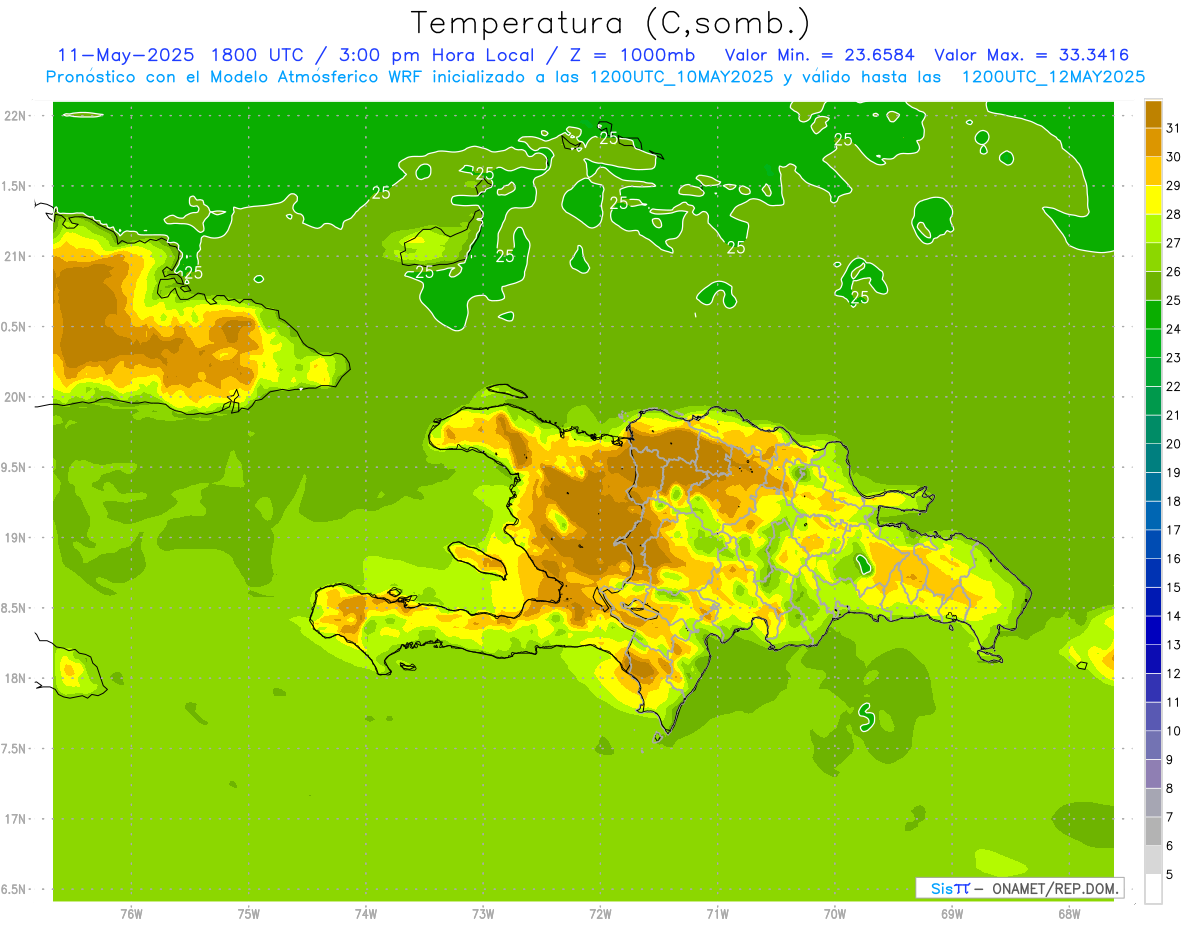Click 'Valor Min. = 23.6584' text
The image size is (1200, 927).
(x=819, y=55)
